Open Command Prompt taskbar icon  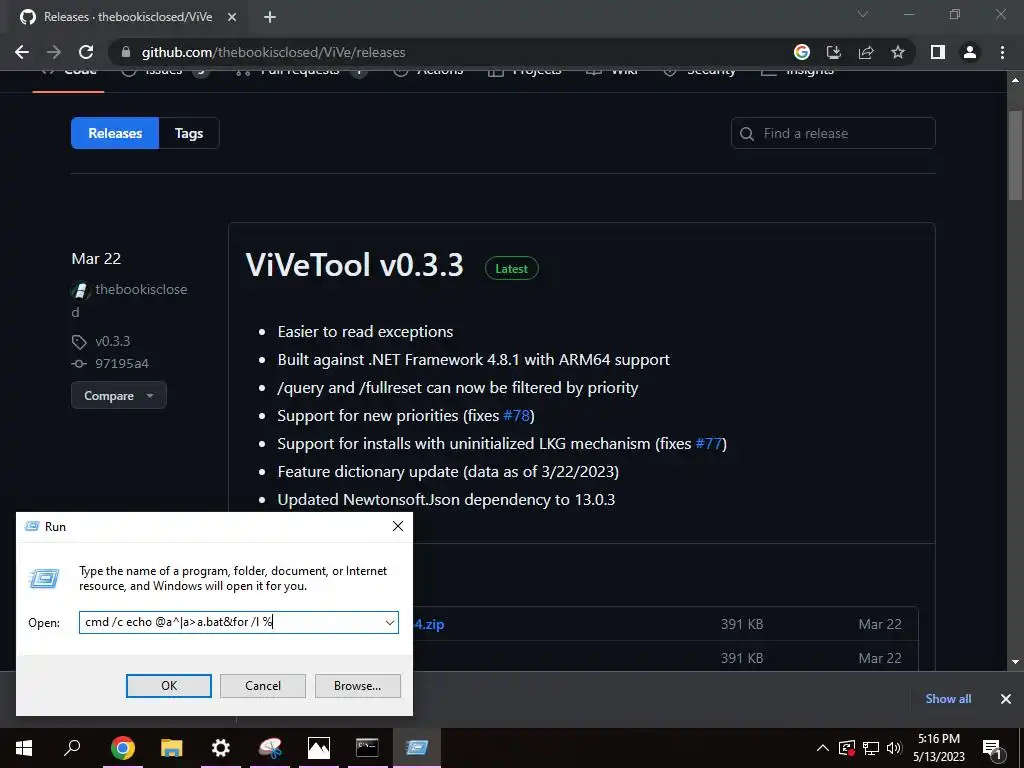coord(367,748)
